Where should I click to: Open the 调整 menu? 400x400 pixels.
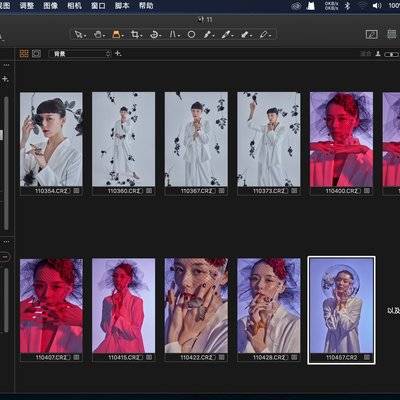pyautogui.click(x=27, y=6)
